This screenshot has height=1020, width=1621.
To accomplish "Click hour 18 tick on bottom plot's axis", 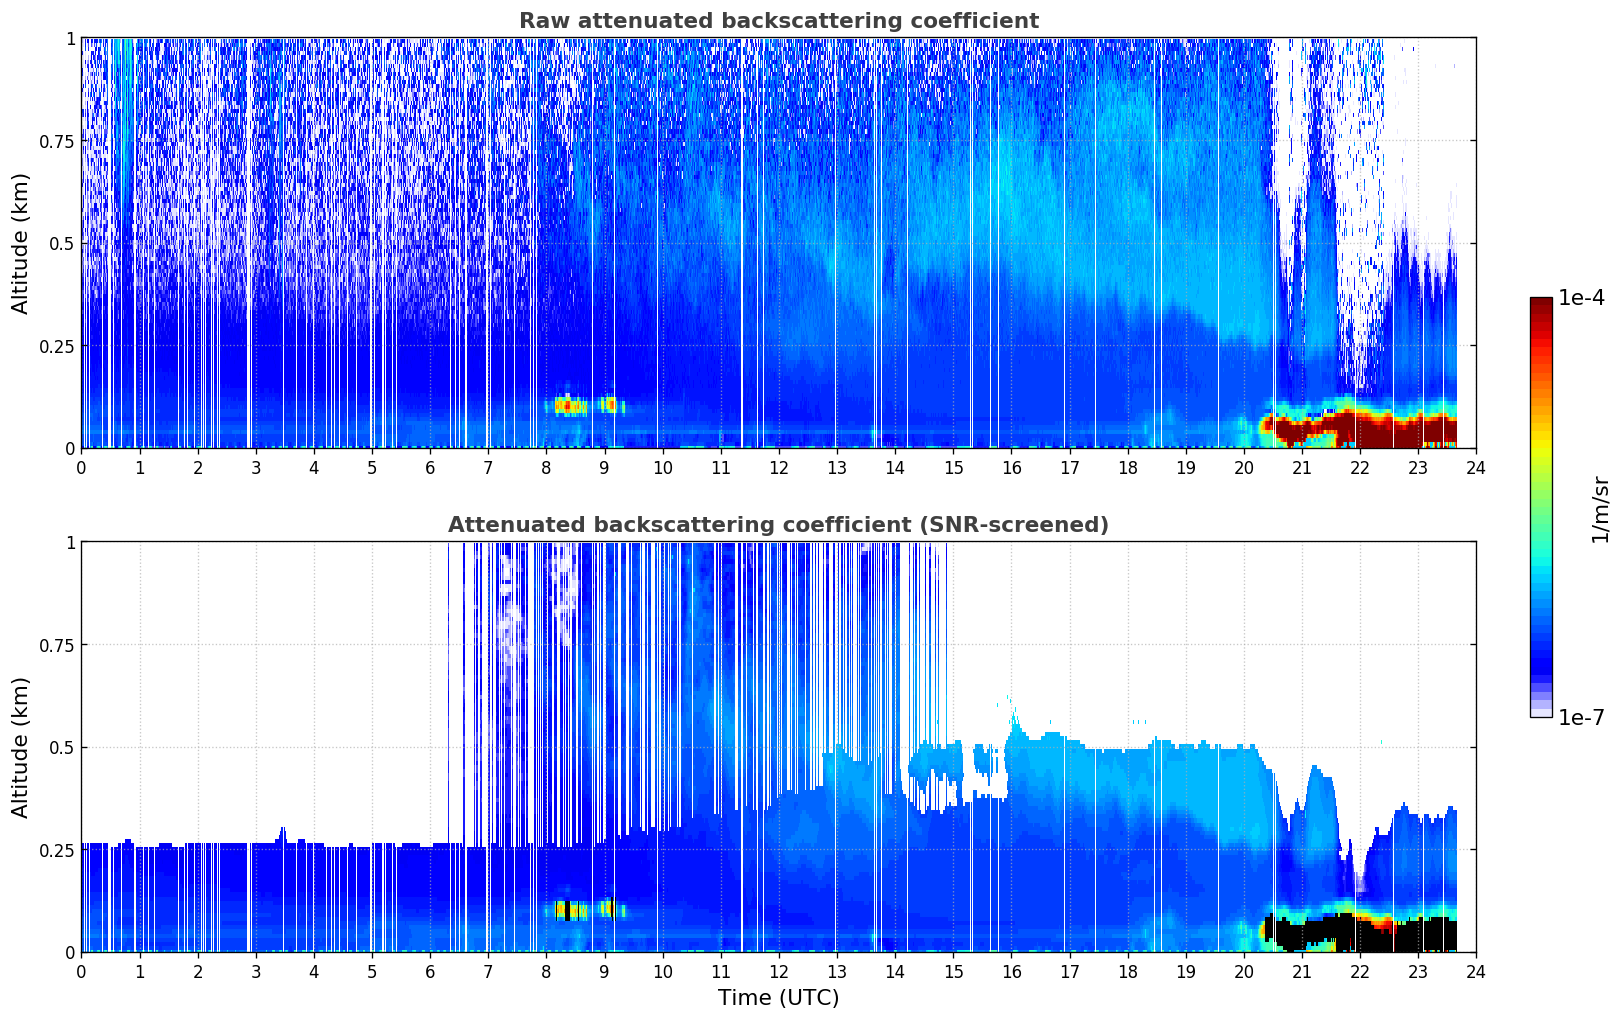I will (1127, 971).
